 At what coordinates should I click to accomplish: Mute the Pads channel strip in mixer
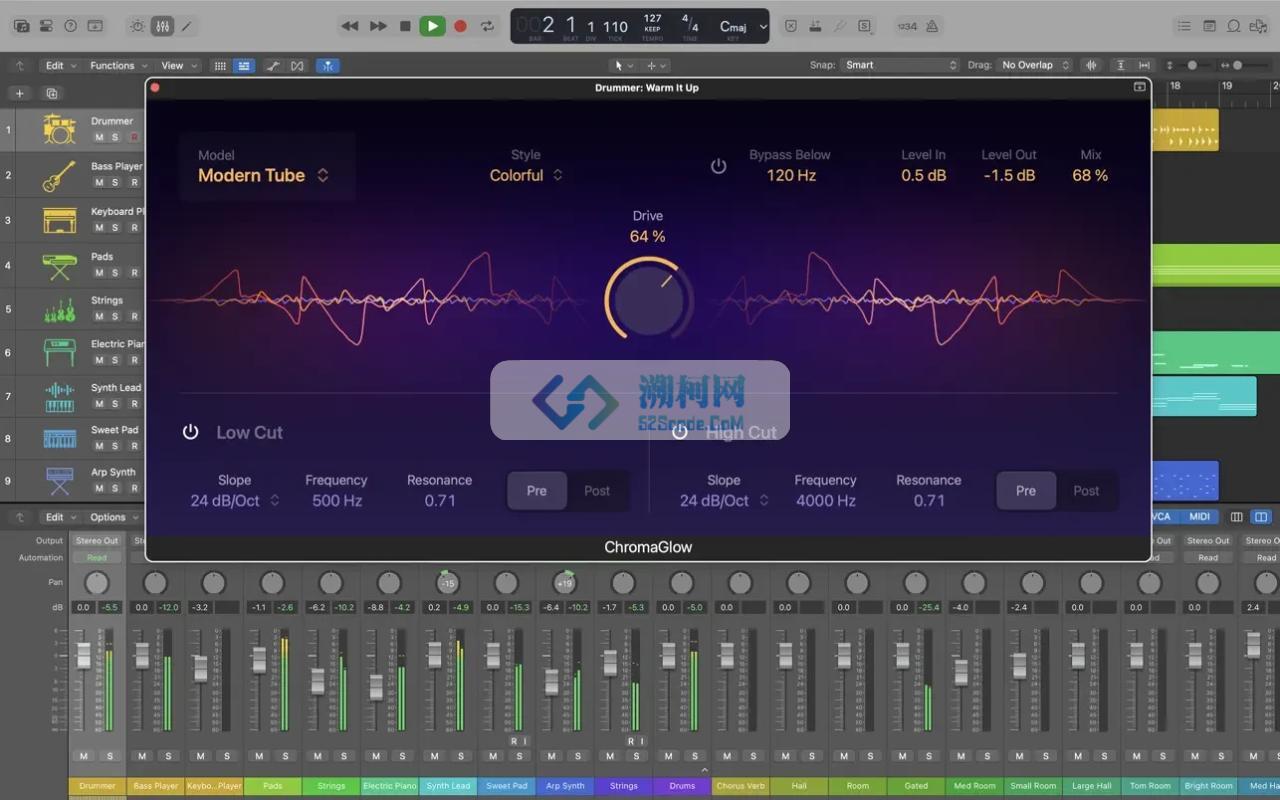tap(259, 756)
